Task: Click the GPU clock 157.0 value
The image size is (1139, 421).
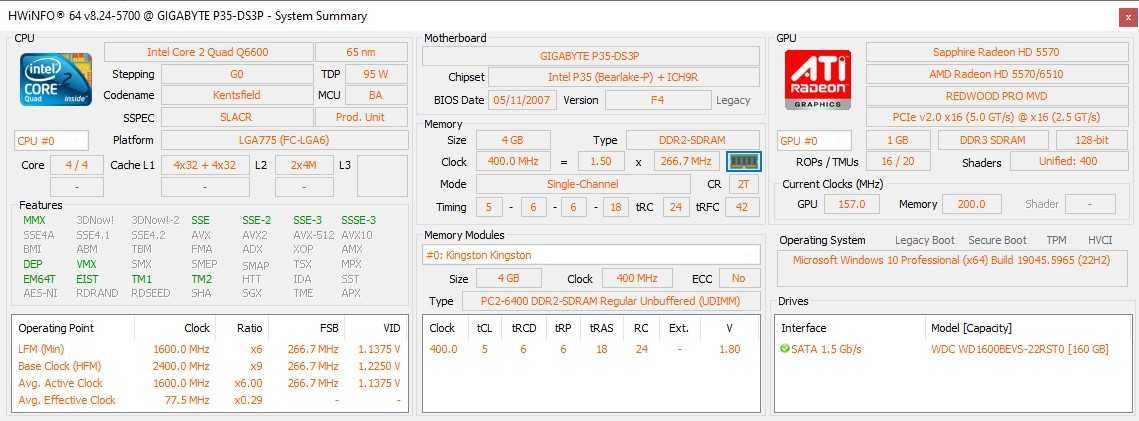Action: pos(851,204)
